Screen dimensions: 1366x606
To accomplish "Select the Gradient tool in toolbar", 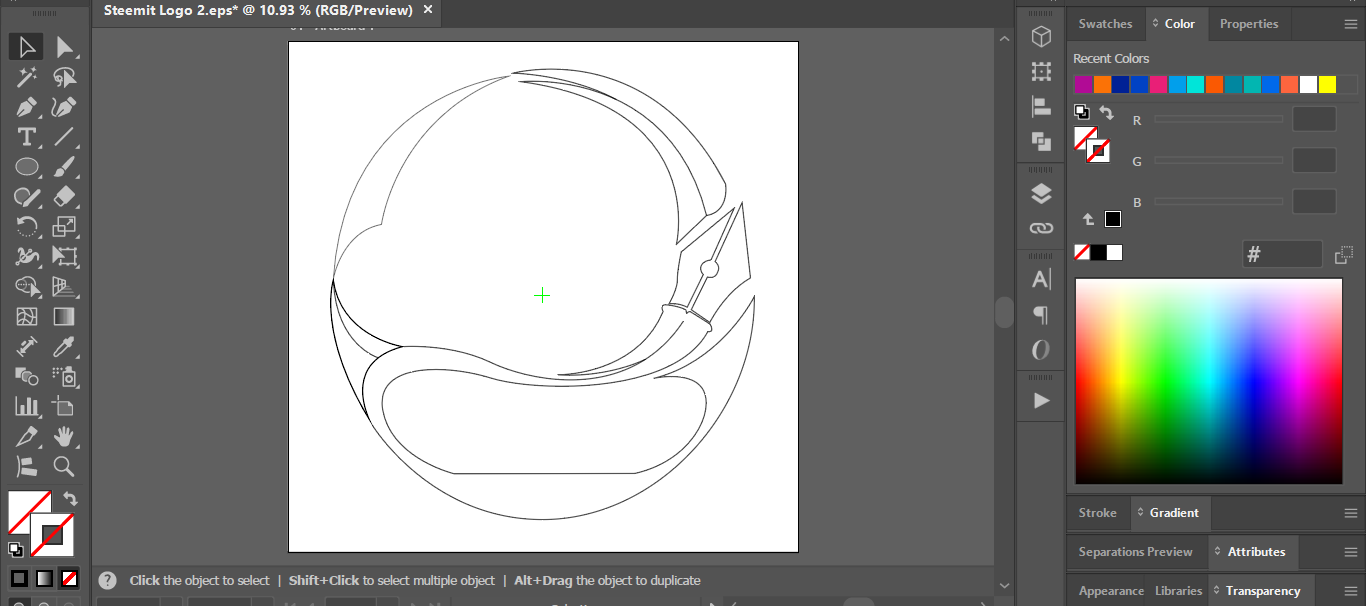I will (65, 317).
